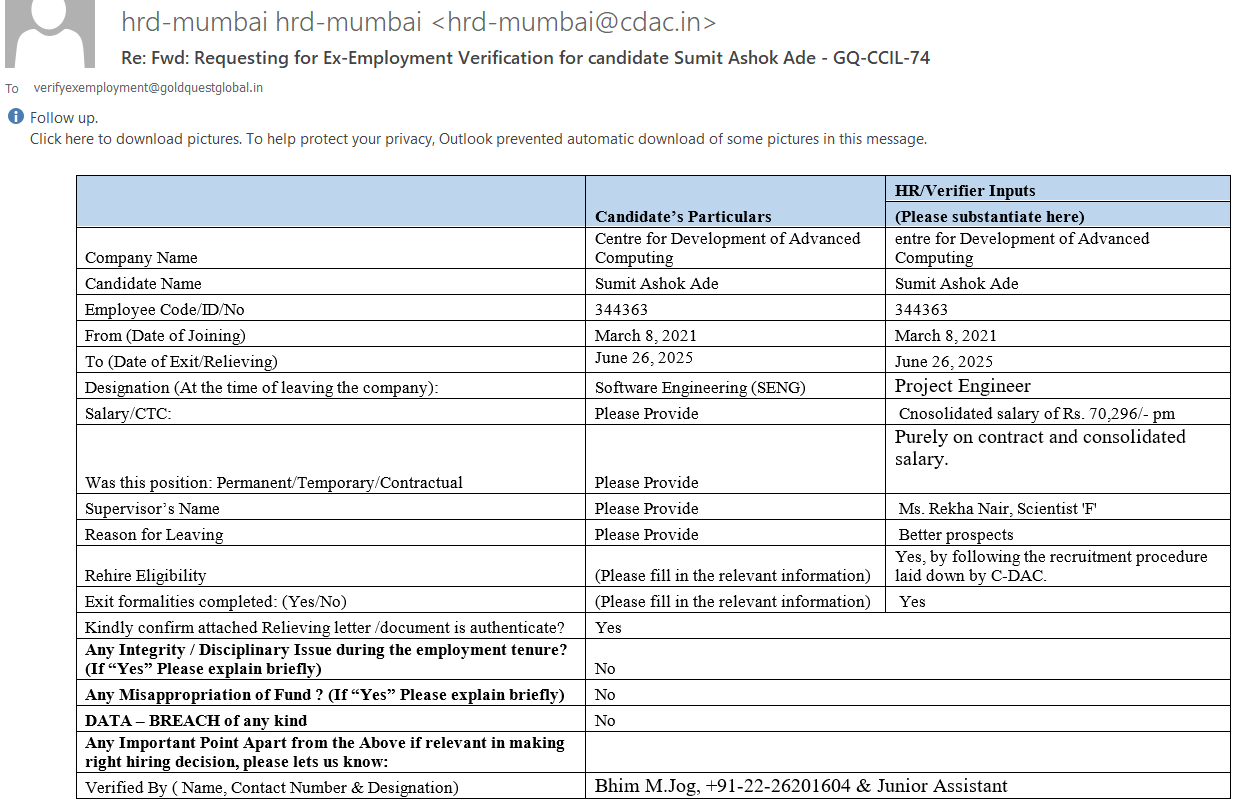
Task: Click rehire answer about C-DAC recruitment procedure
Action: click(1051, 565)
